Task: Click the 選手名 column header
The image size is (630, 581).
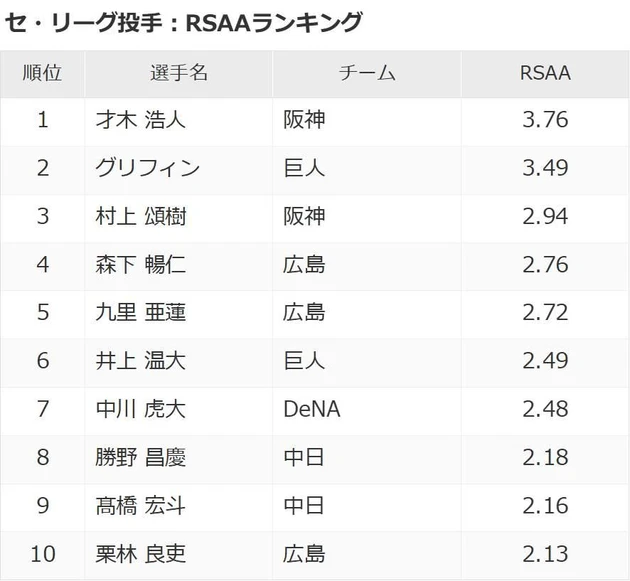Action: click(179, 73)
